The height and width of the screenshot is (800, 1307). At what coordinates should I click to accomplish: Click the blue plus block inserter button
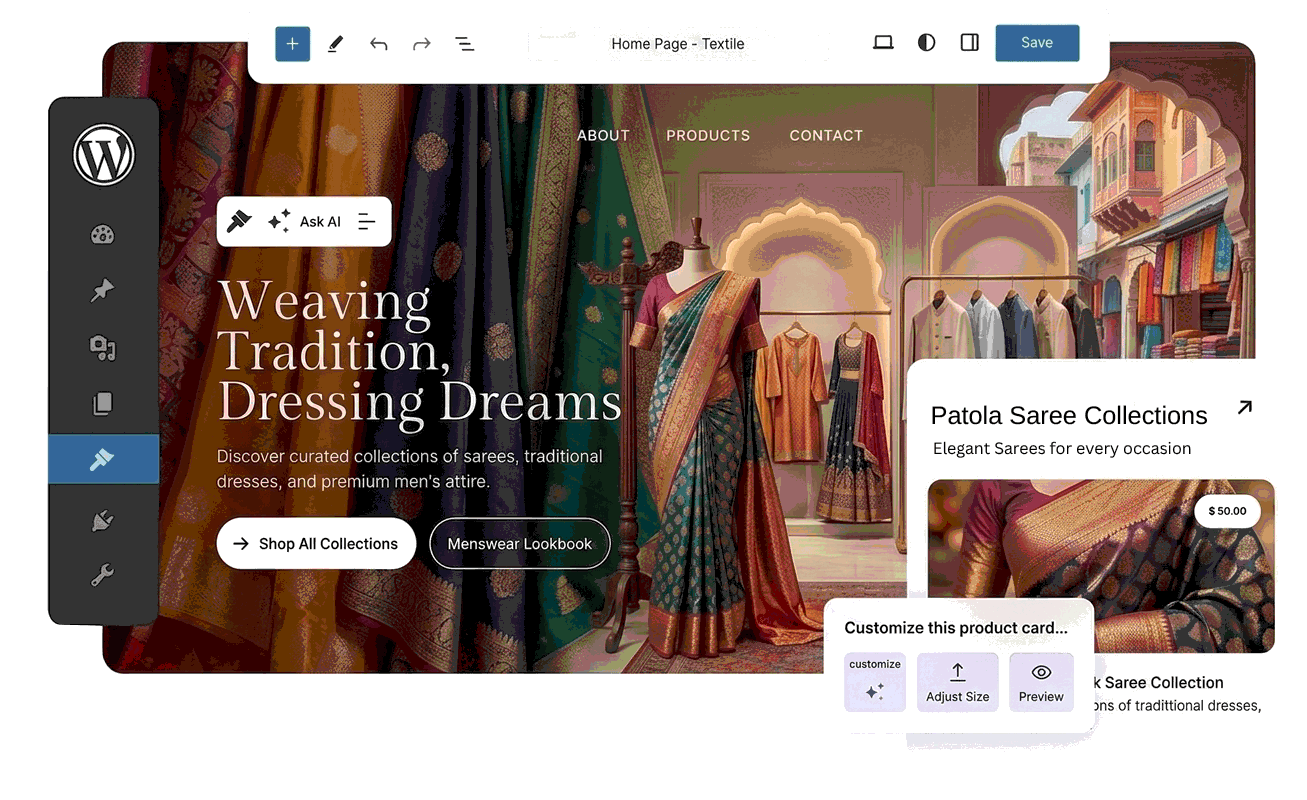pyautogui.click(x=292, y=44)
